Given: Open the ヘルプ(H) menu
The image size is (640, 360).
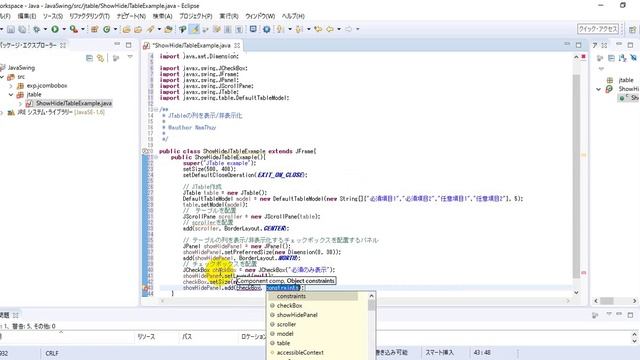Looking at the screenshot, I should (x=293, y=16).
